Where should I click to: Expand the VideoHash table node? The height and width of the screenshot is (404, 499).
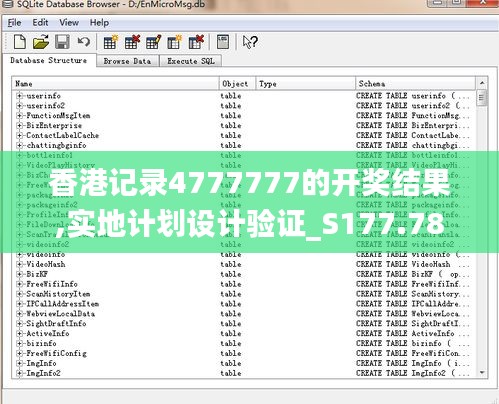coord(19,264)
